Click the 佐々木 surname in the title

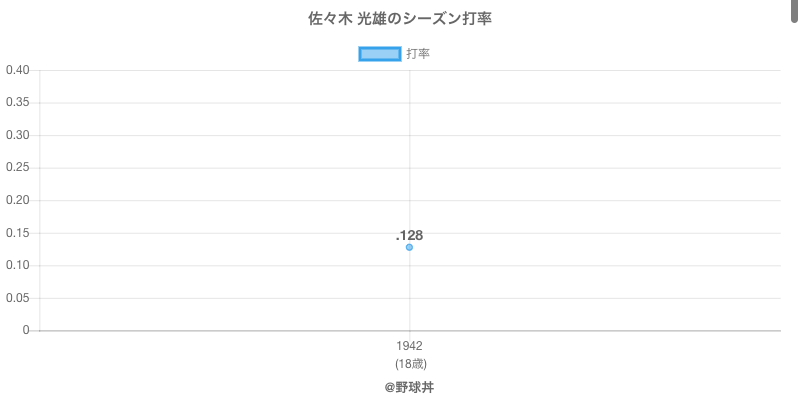point(323,19)
